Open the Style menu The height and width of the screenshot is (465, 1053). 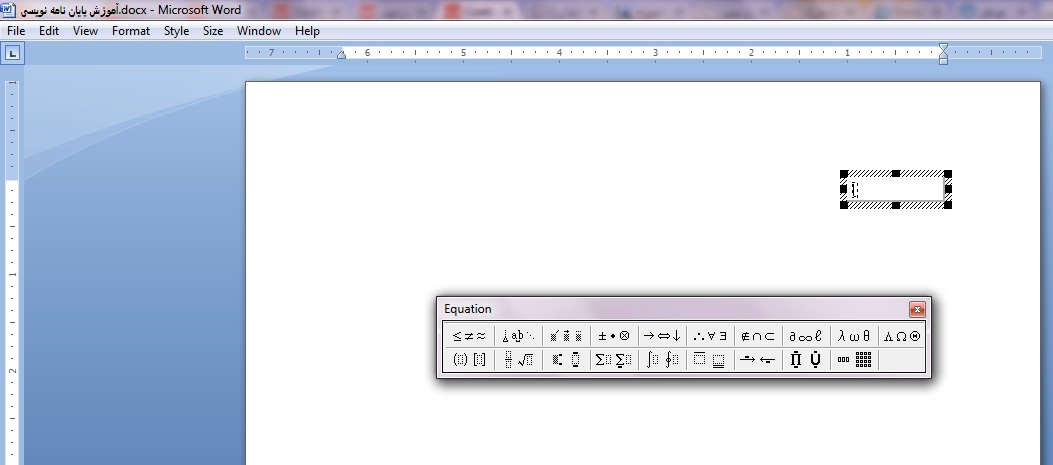pos(176,31)
